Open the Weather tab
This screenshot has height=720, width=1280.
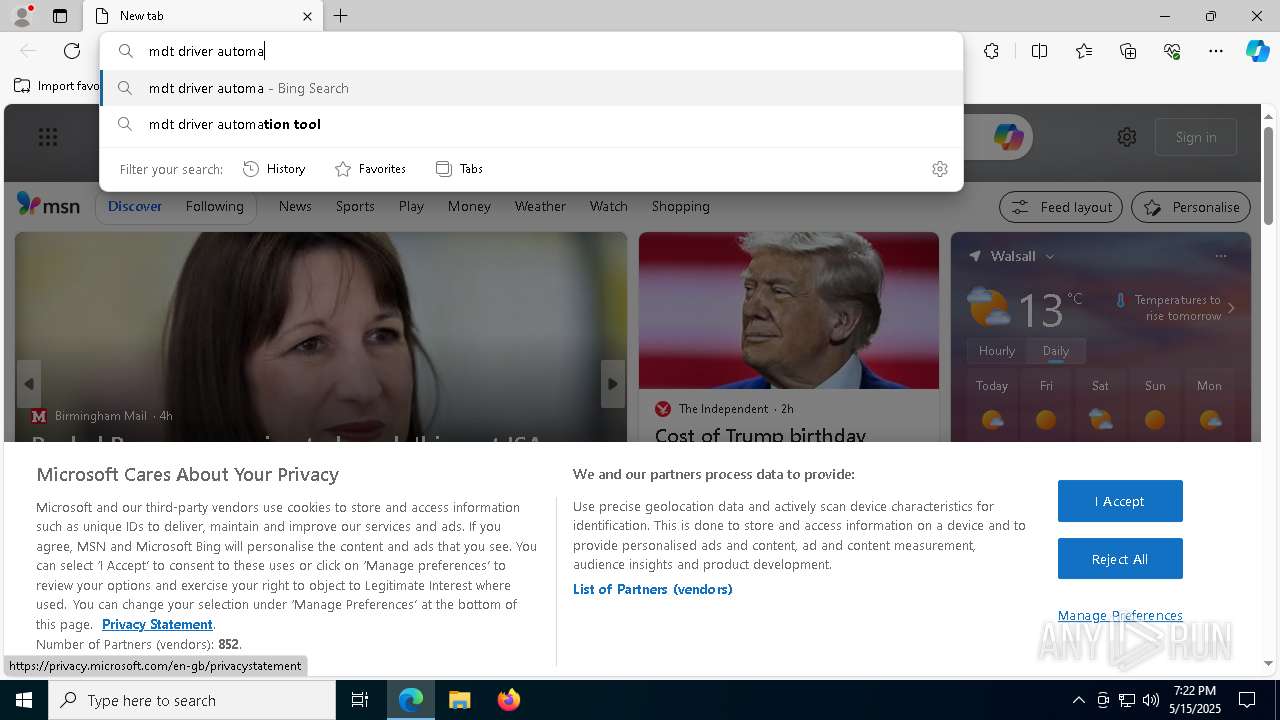click(x=540, y=206)
